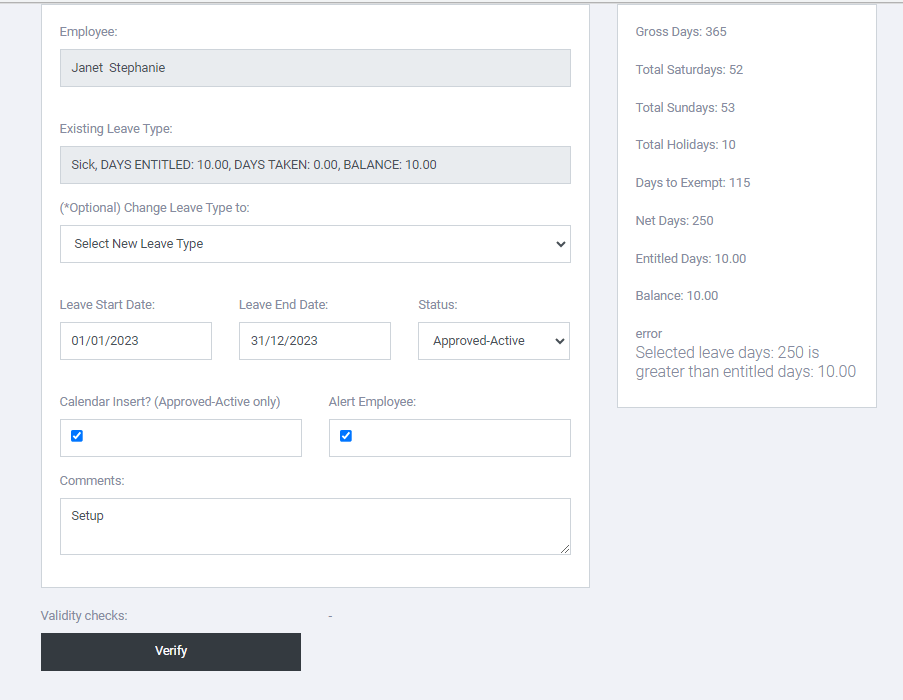Click the Existing Leave Type field

tap(315, 165)
